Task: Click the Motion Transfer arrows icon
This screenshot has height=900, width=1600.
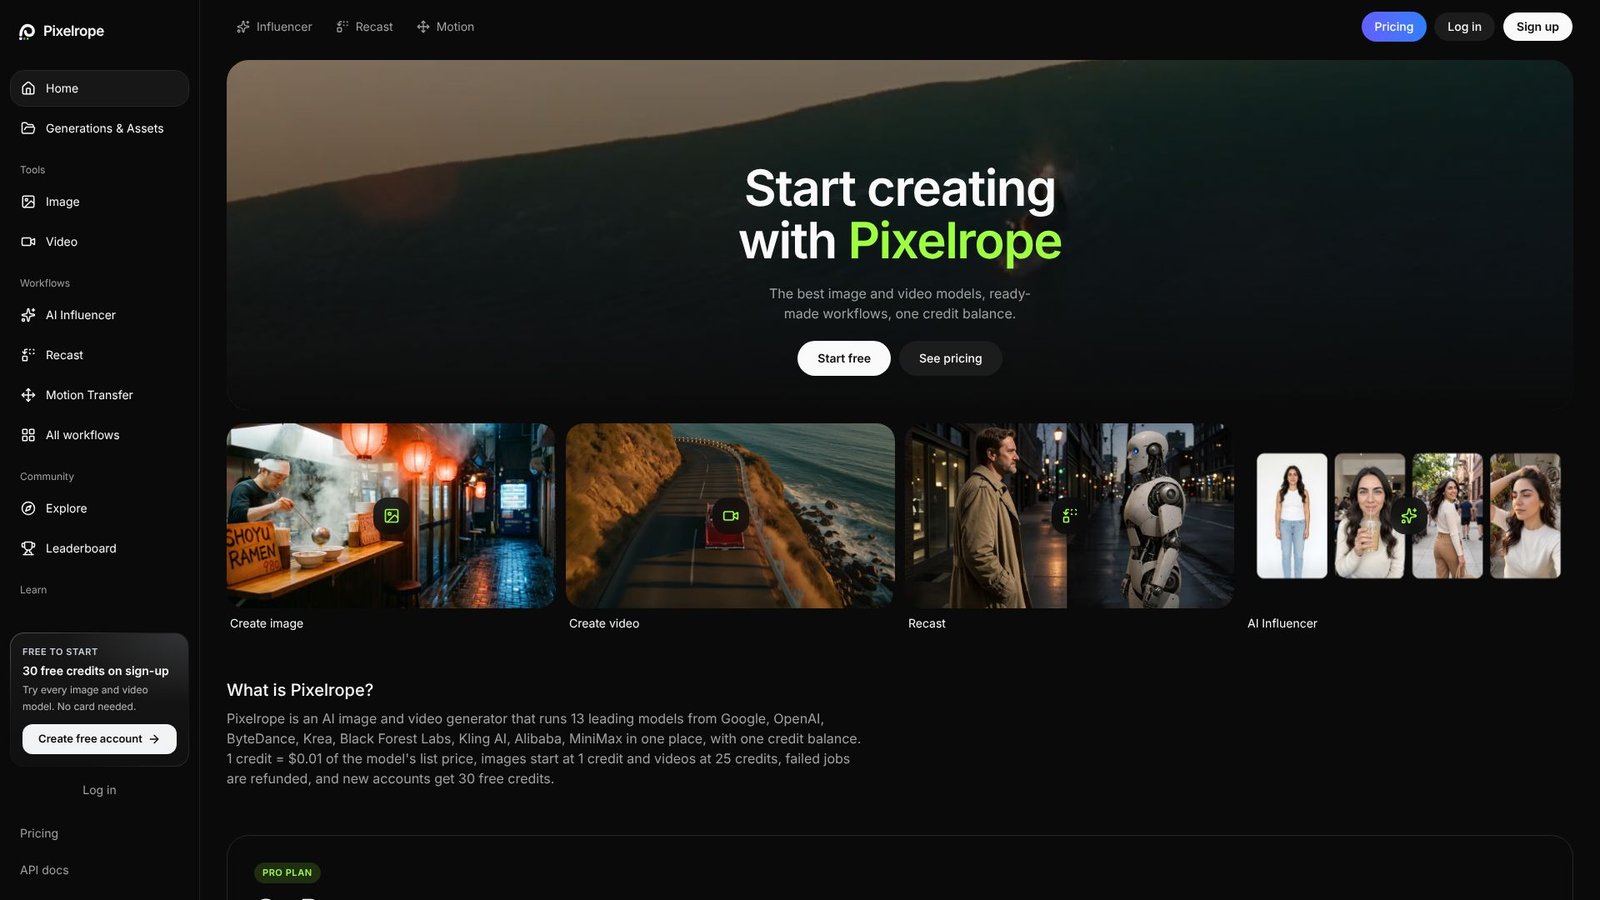Action: click(x=28, y=395)
